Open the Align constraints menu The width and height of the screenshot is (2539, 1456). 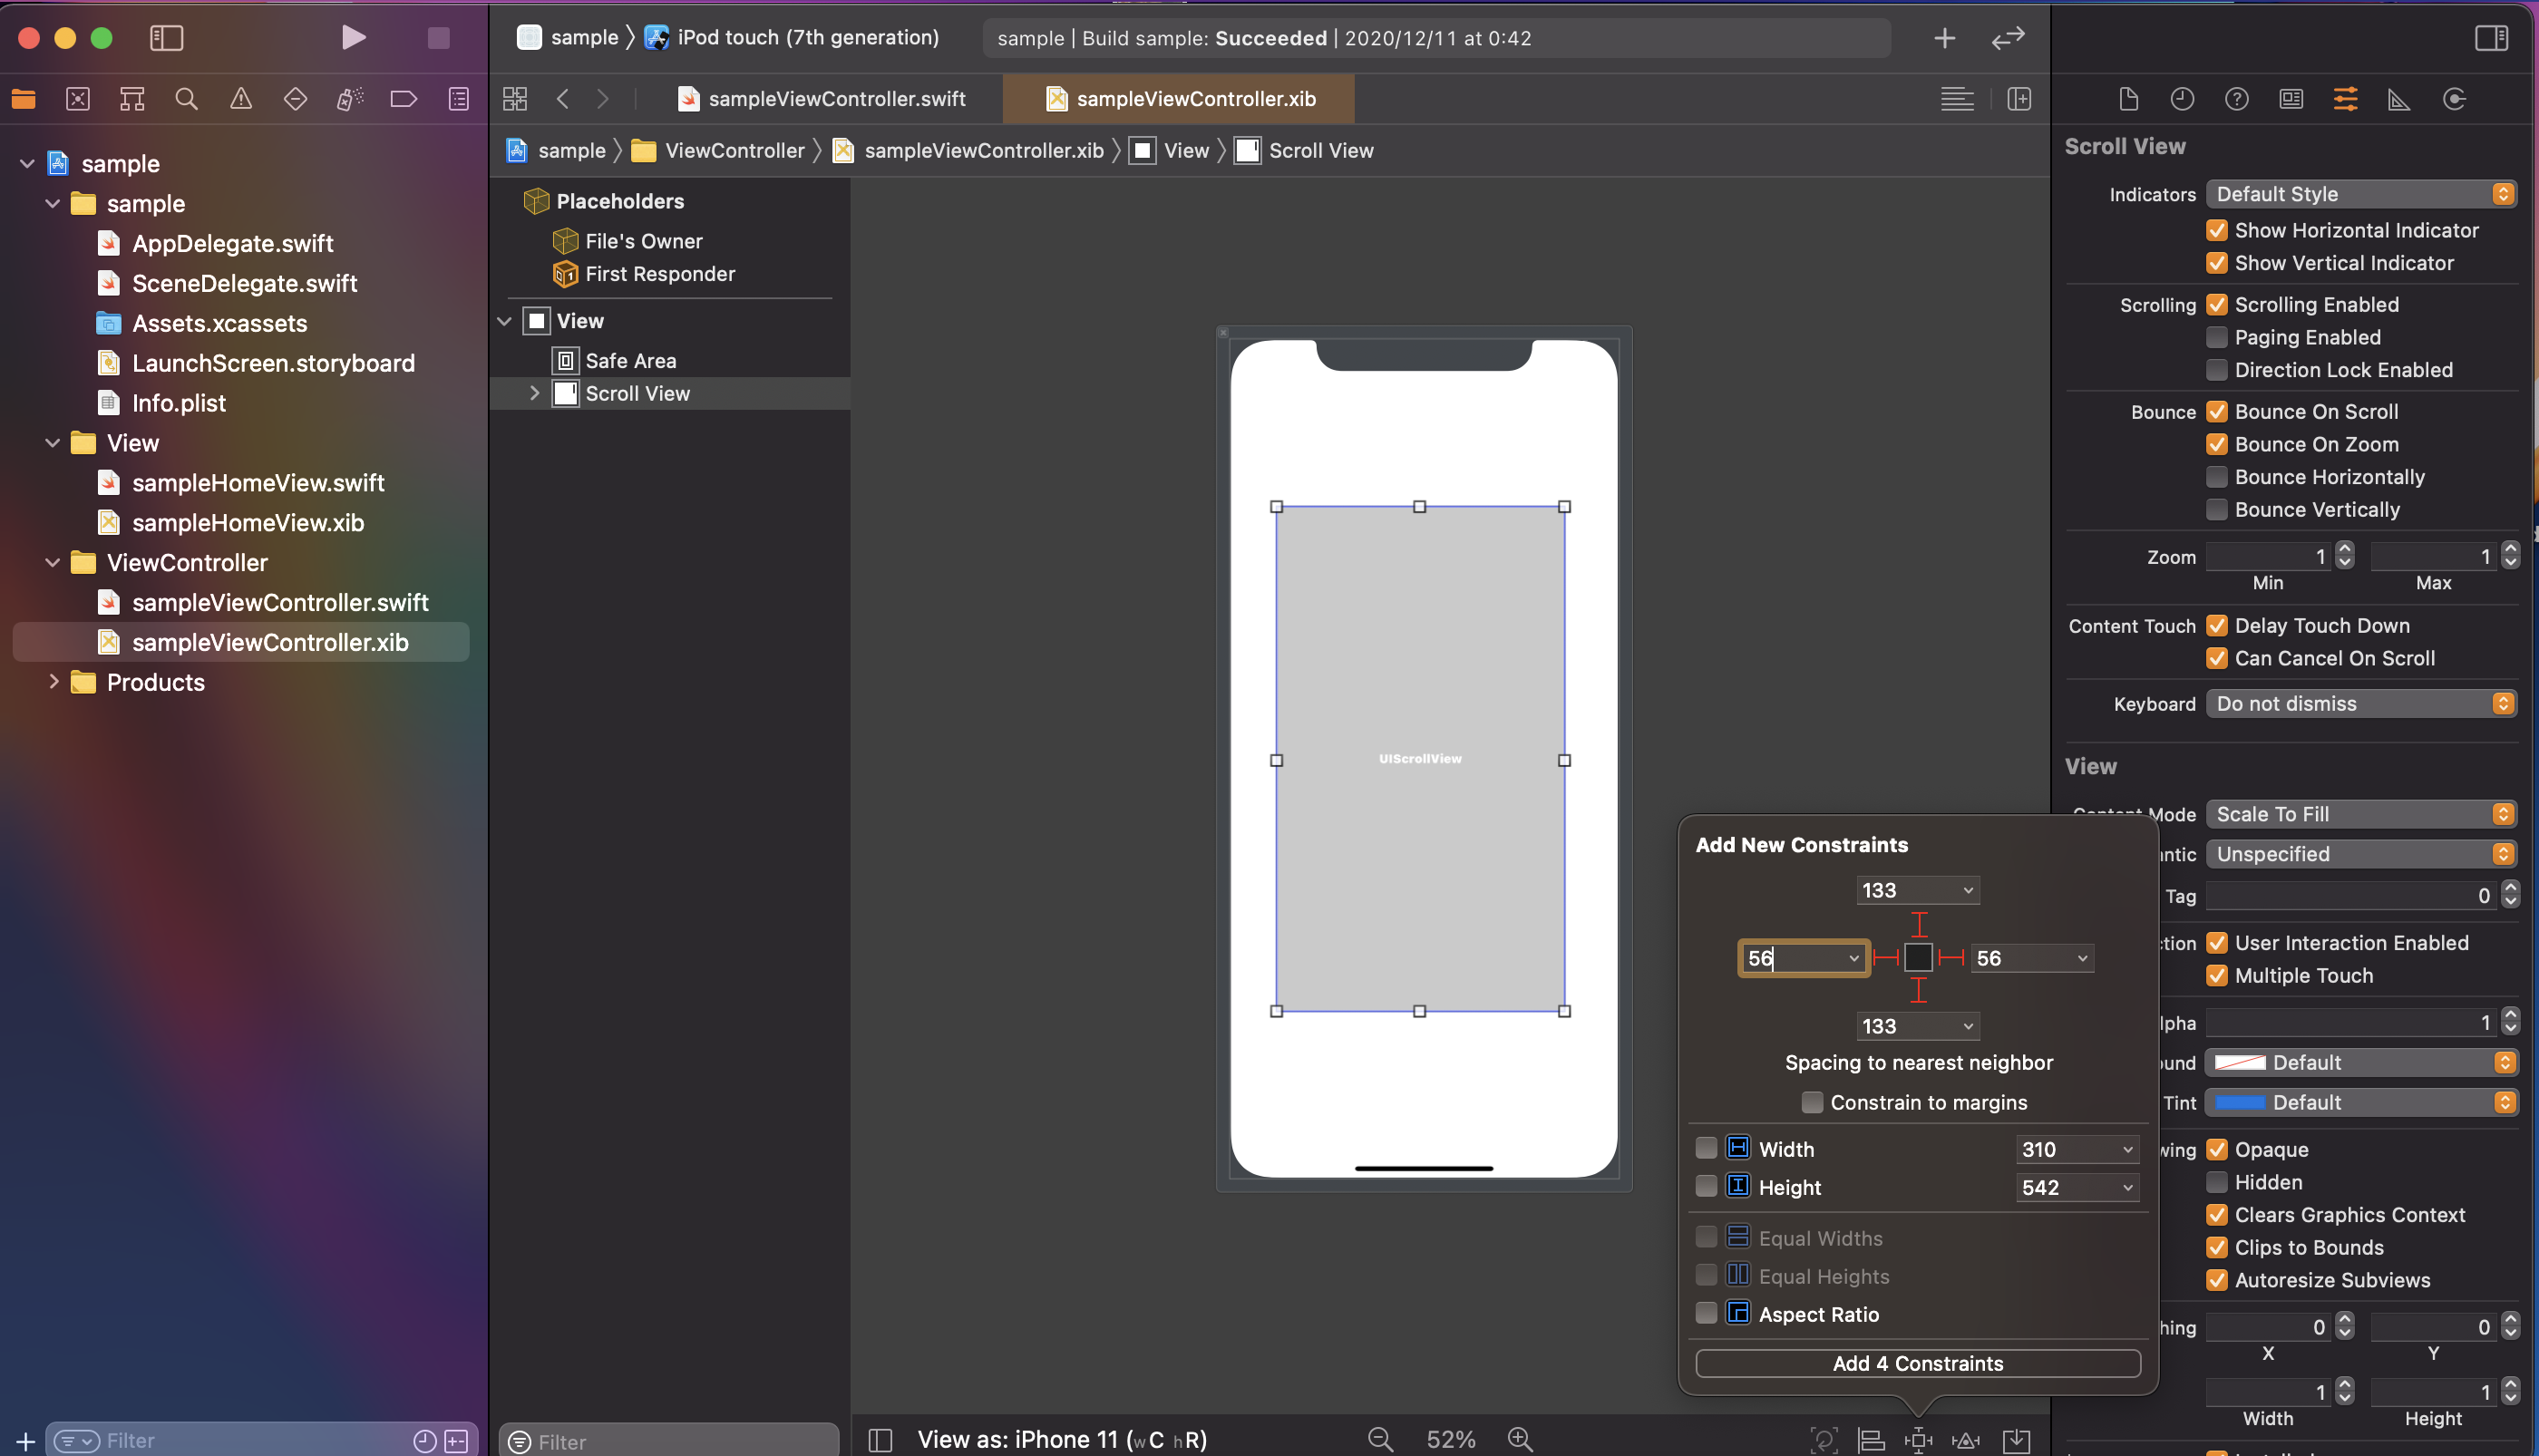click(1871, 1440)
